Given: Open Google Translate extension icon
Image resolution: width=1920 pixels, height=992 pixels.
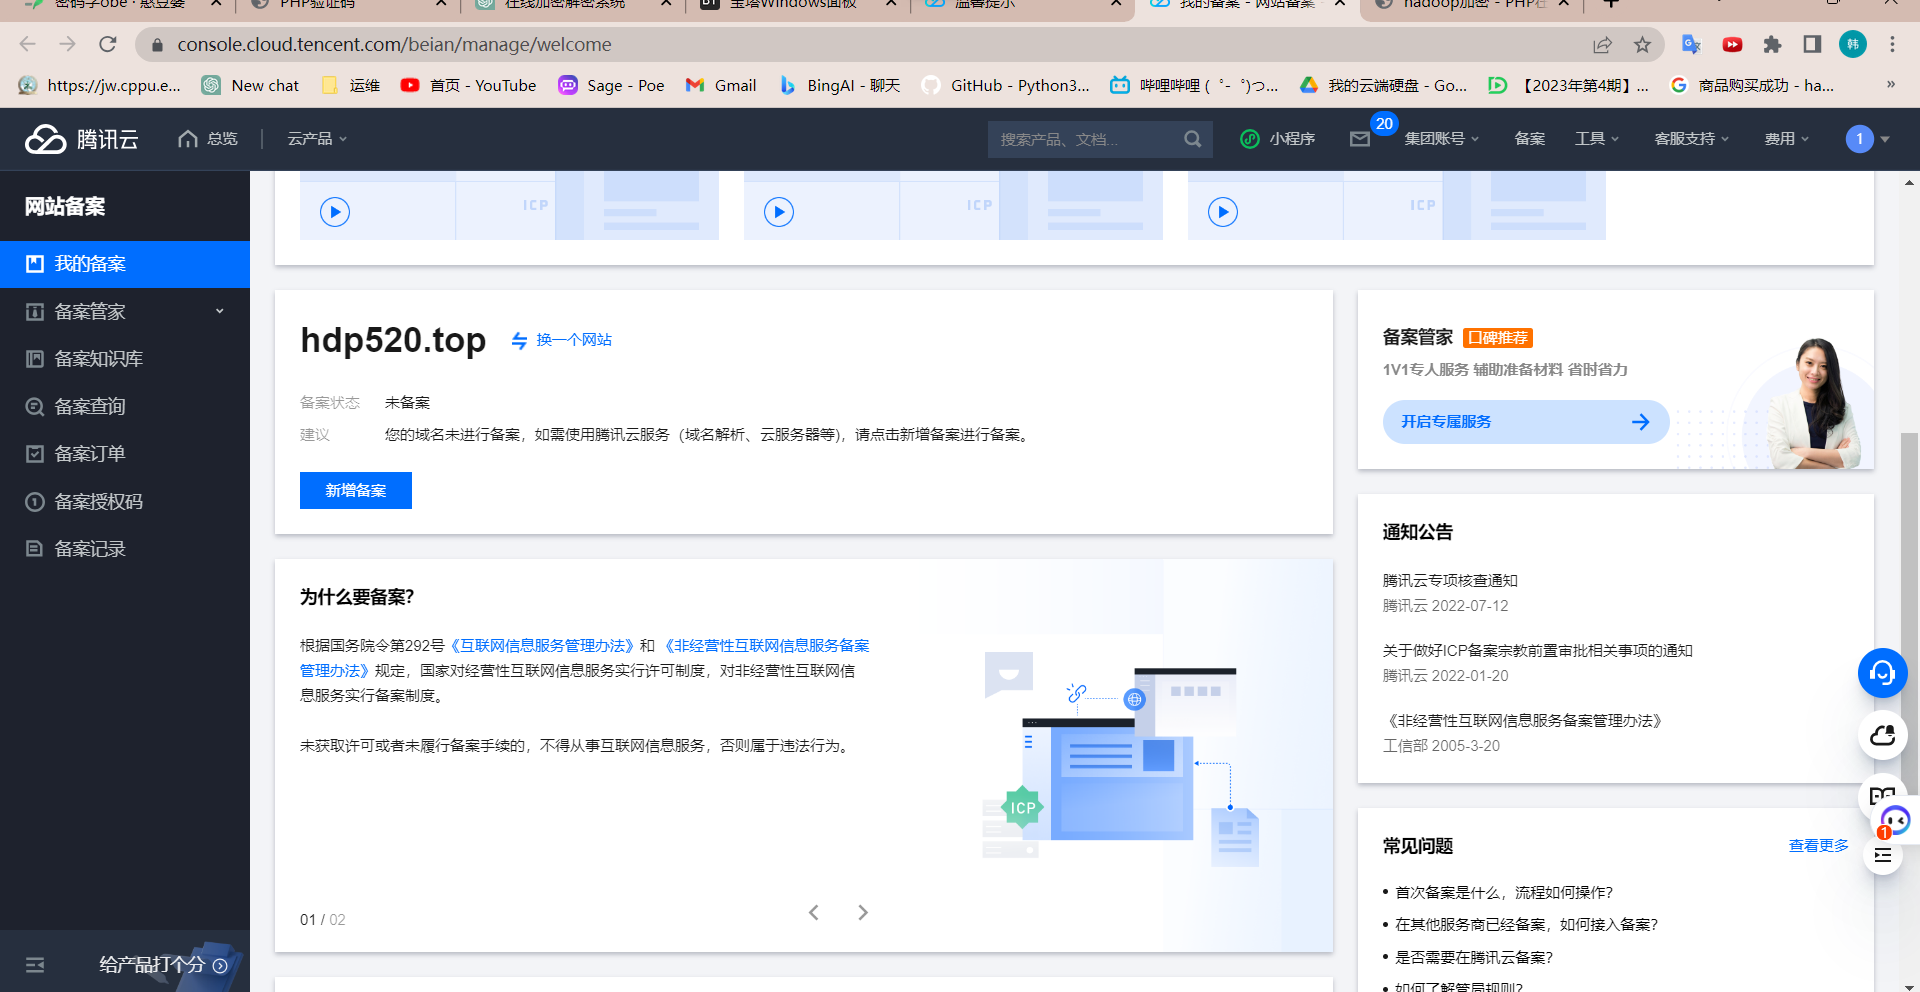Looking at the screenshot, I should pos(1691,44).
